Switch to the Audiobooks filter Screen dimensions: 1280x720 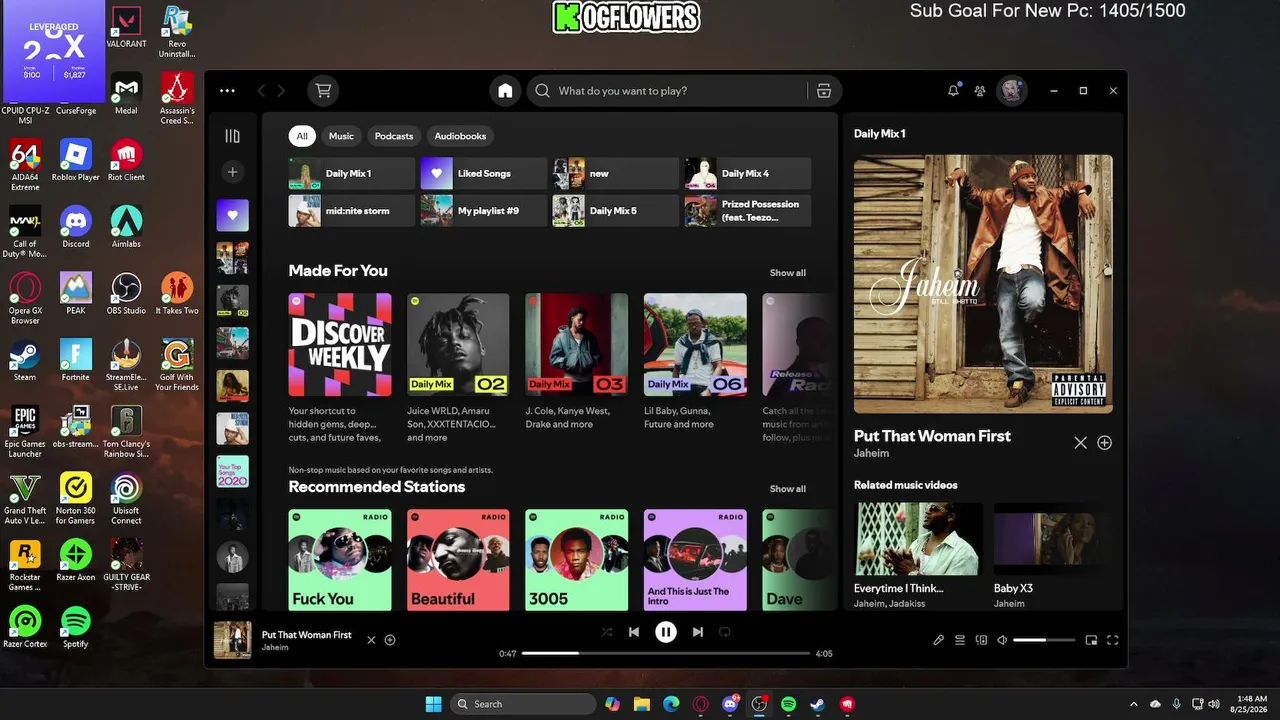coord(460,136)
